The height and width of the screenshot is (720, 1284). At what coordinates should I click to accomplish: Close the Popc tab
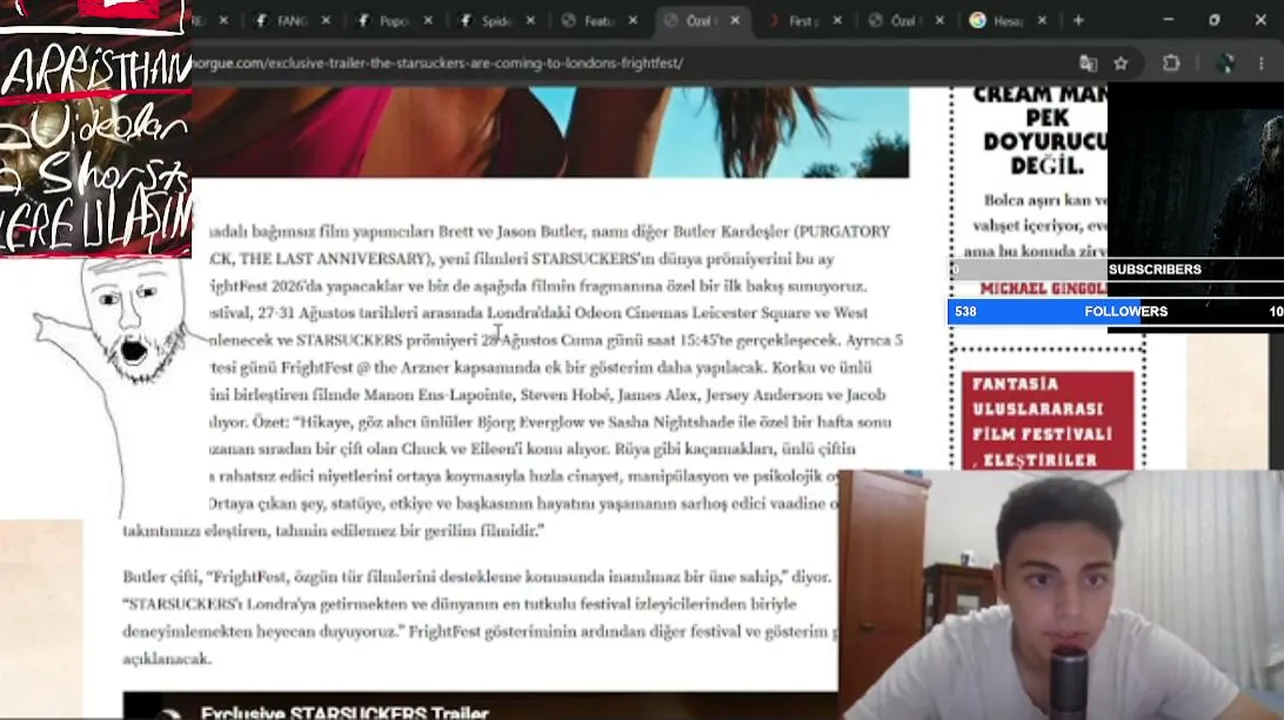click(x=428, y=20)
